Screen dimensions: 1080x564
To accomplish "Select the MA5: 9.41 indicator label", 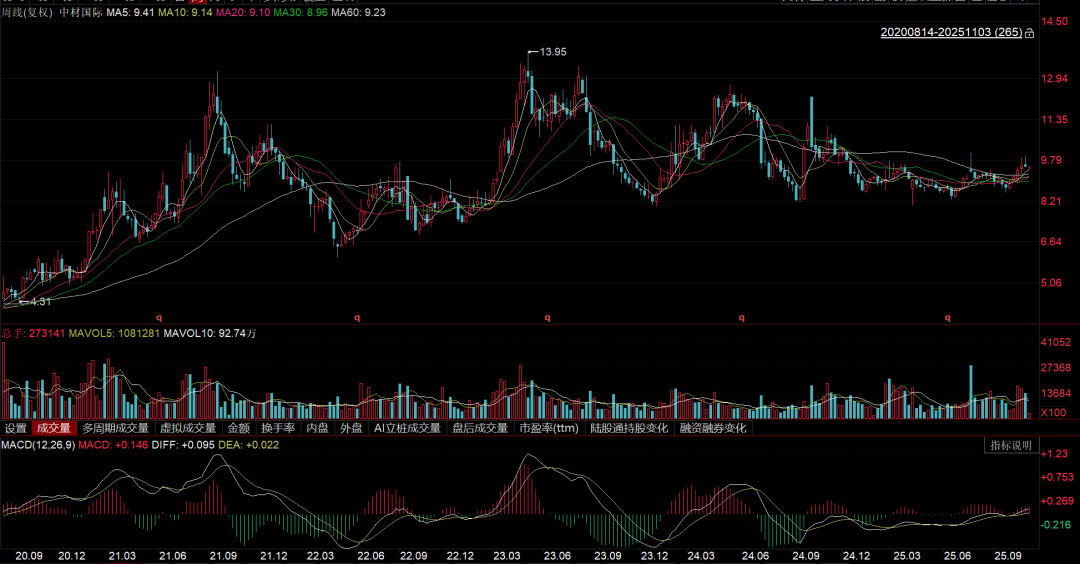I will pos(130,12).
